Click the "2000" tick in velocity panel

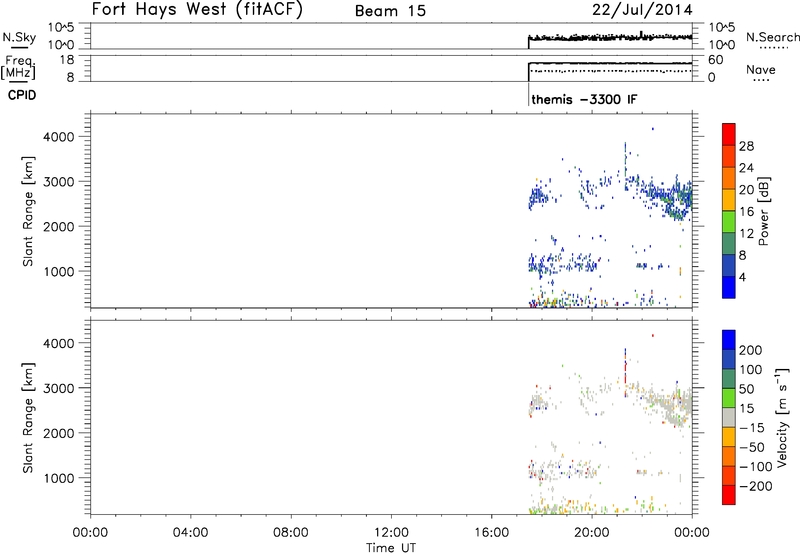point(59,433)
